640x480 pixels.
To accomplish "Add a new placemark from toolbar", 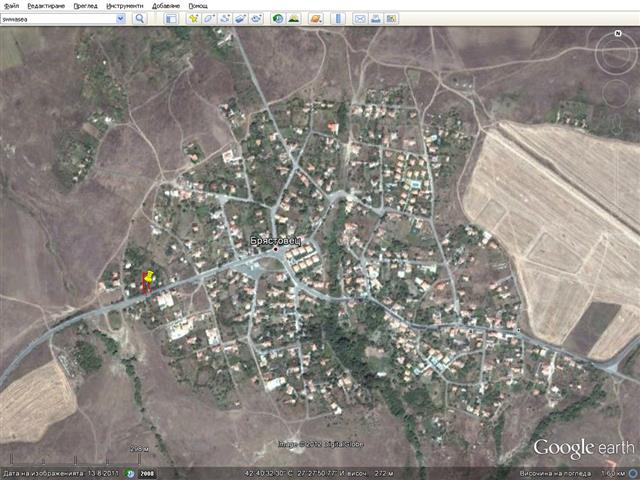I will pyautogui.click(x=193, y=18).
